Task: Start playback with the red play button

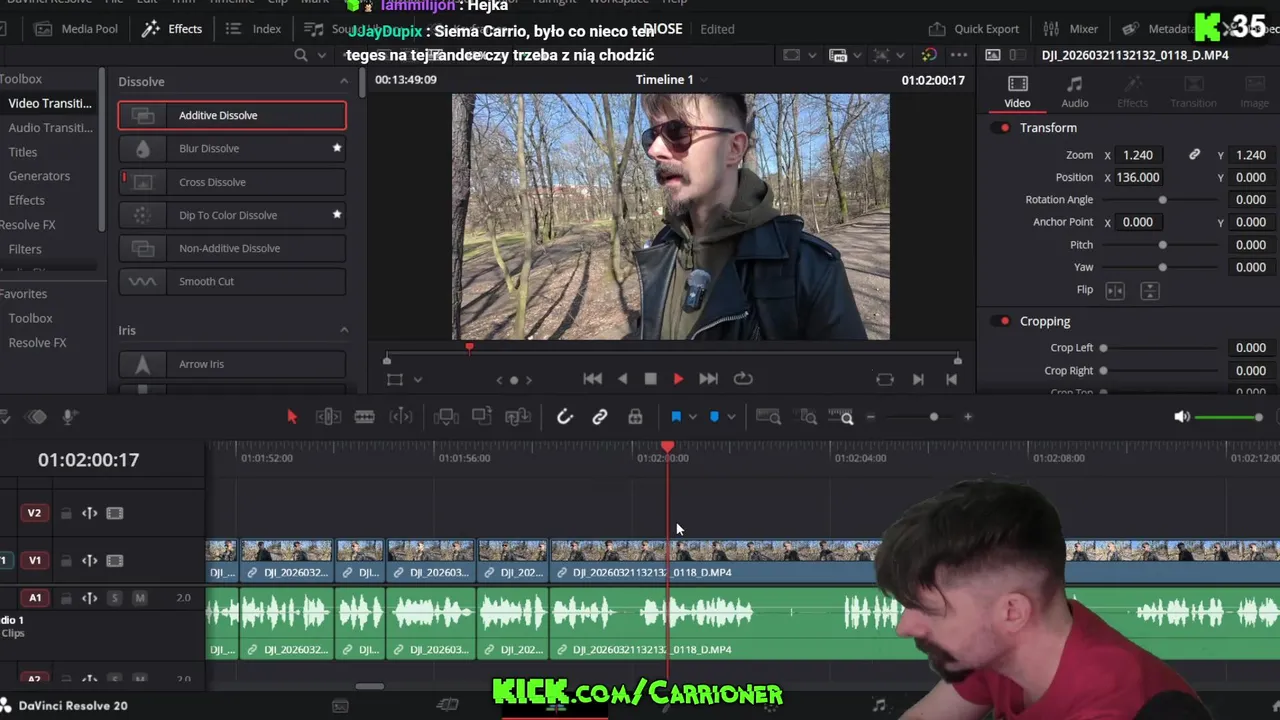Action: click(x=678, y=379)
